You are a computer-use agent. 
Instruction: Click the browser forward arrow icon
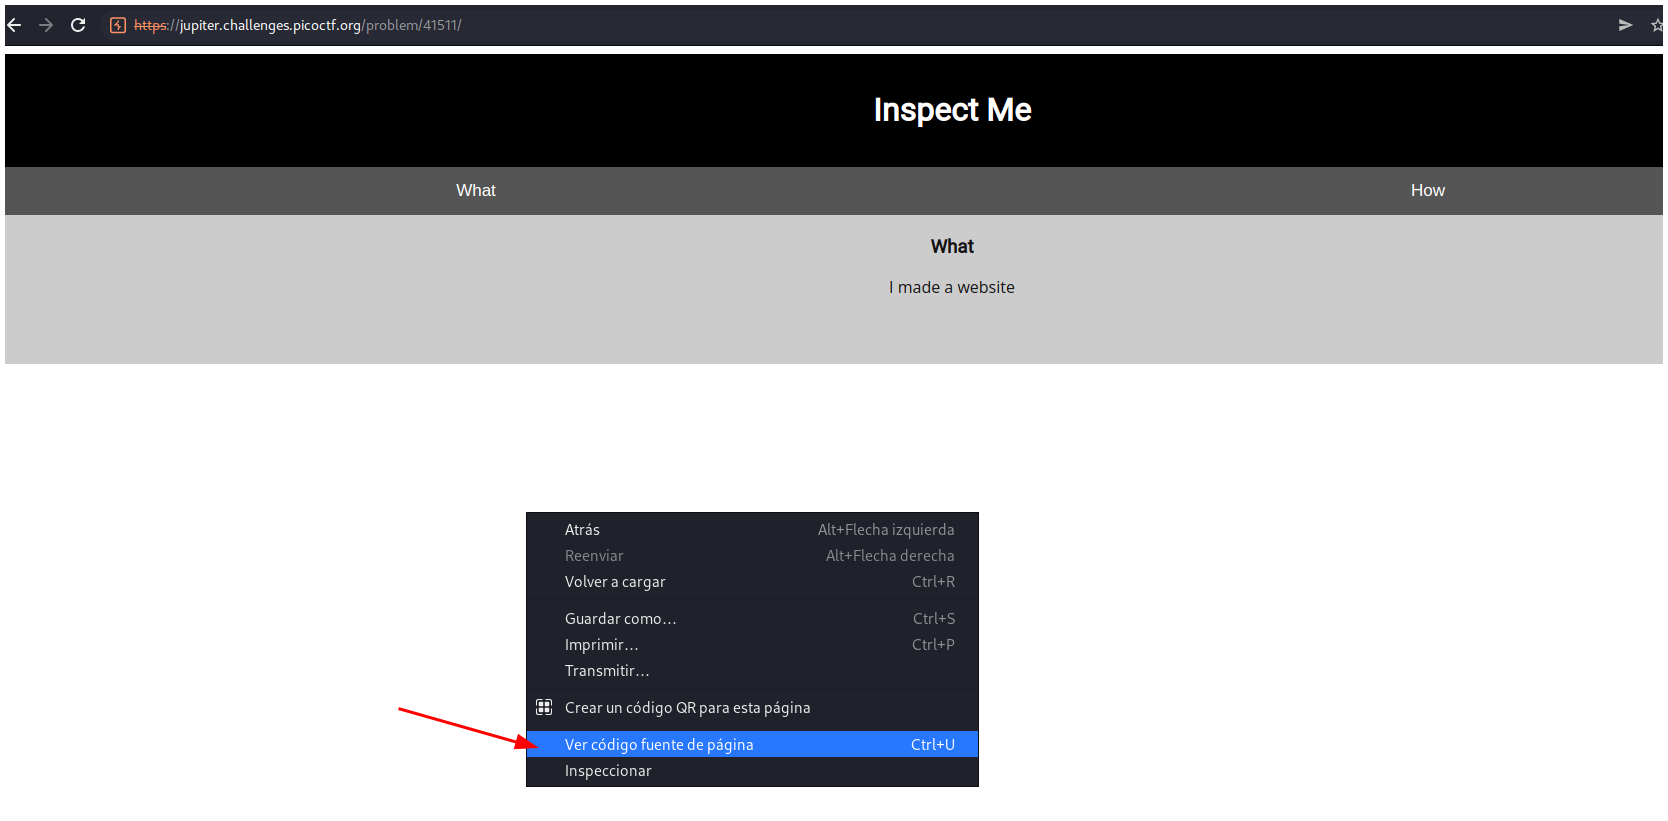[46, 25]
